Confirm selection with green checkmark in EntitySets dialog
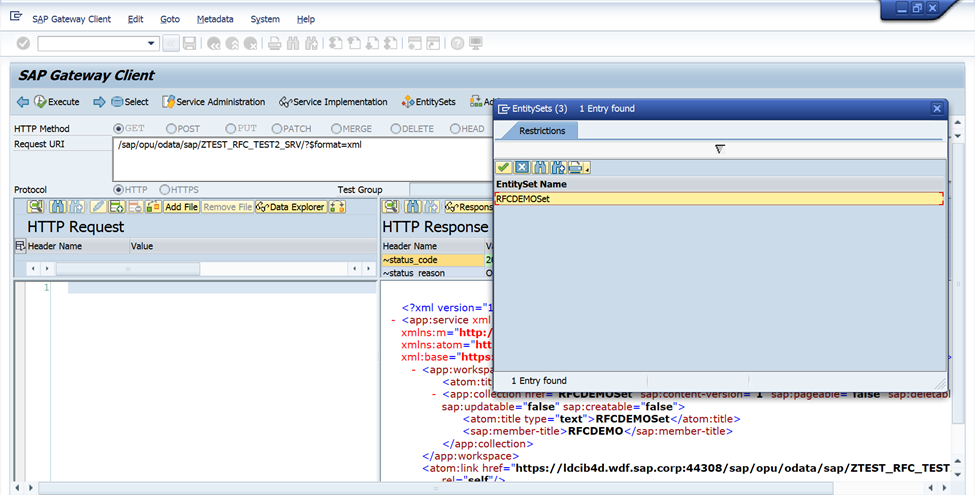Viewport: 975px width, 495px height. click(x=504, y=167)
